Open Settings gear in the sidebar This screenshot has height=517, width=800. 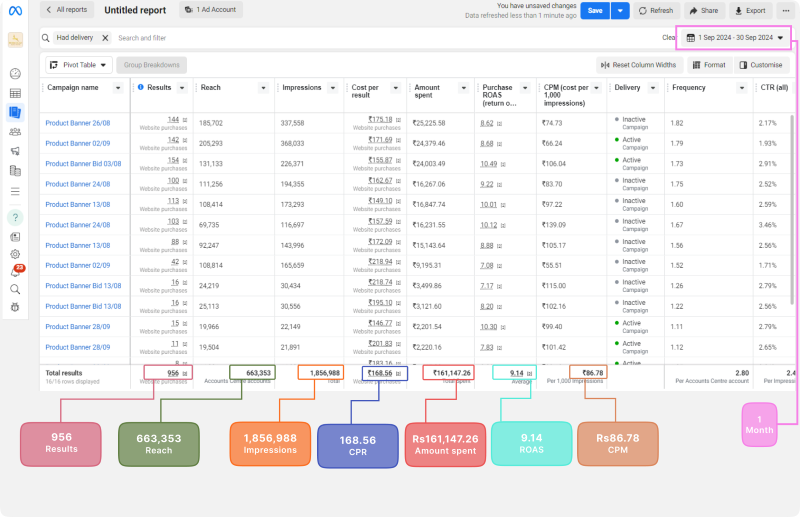(15, 254)
